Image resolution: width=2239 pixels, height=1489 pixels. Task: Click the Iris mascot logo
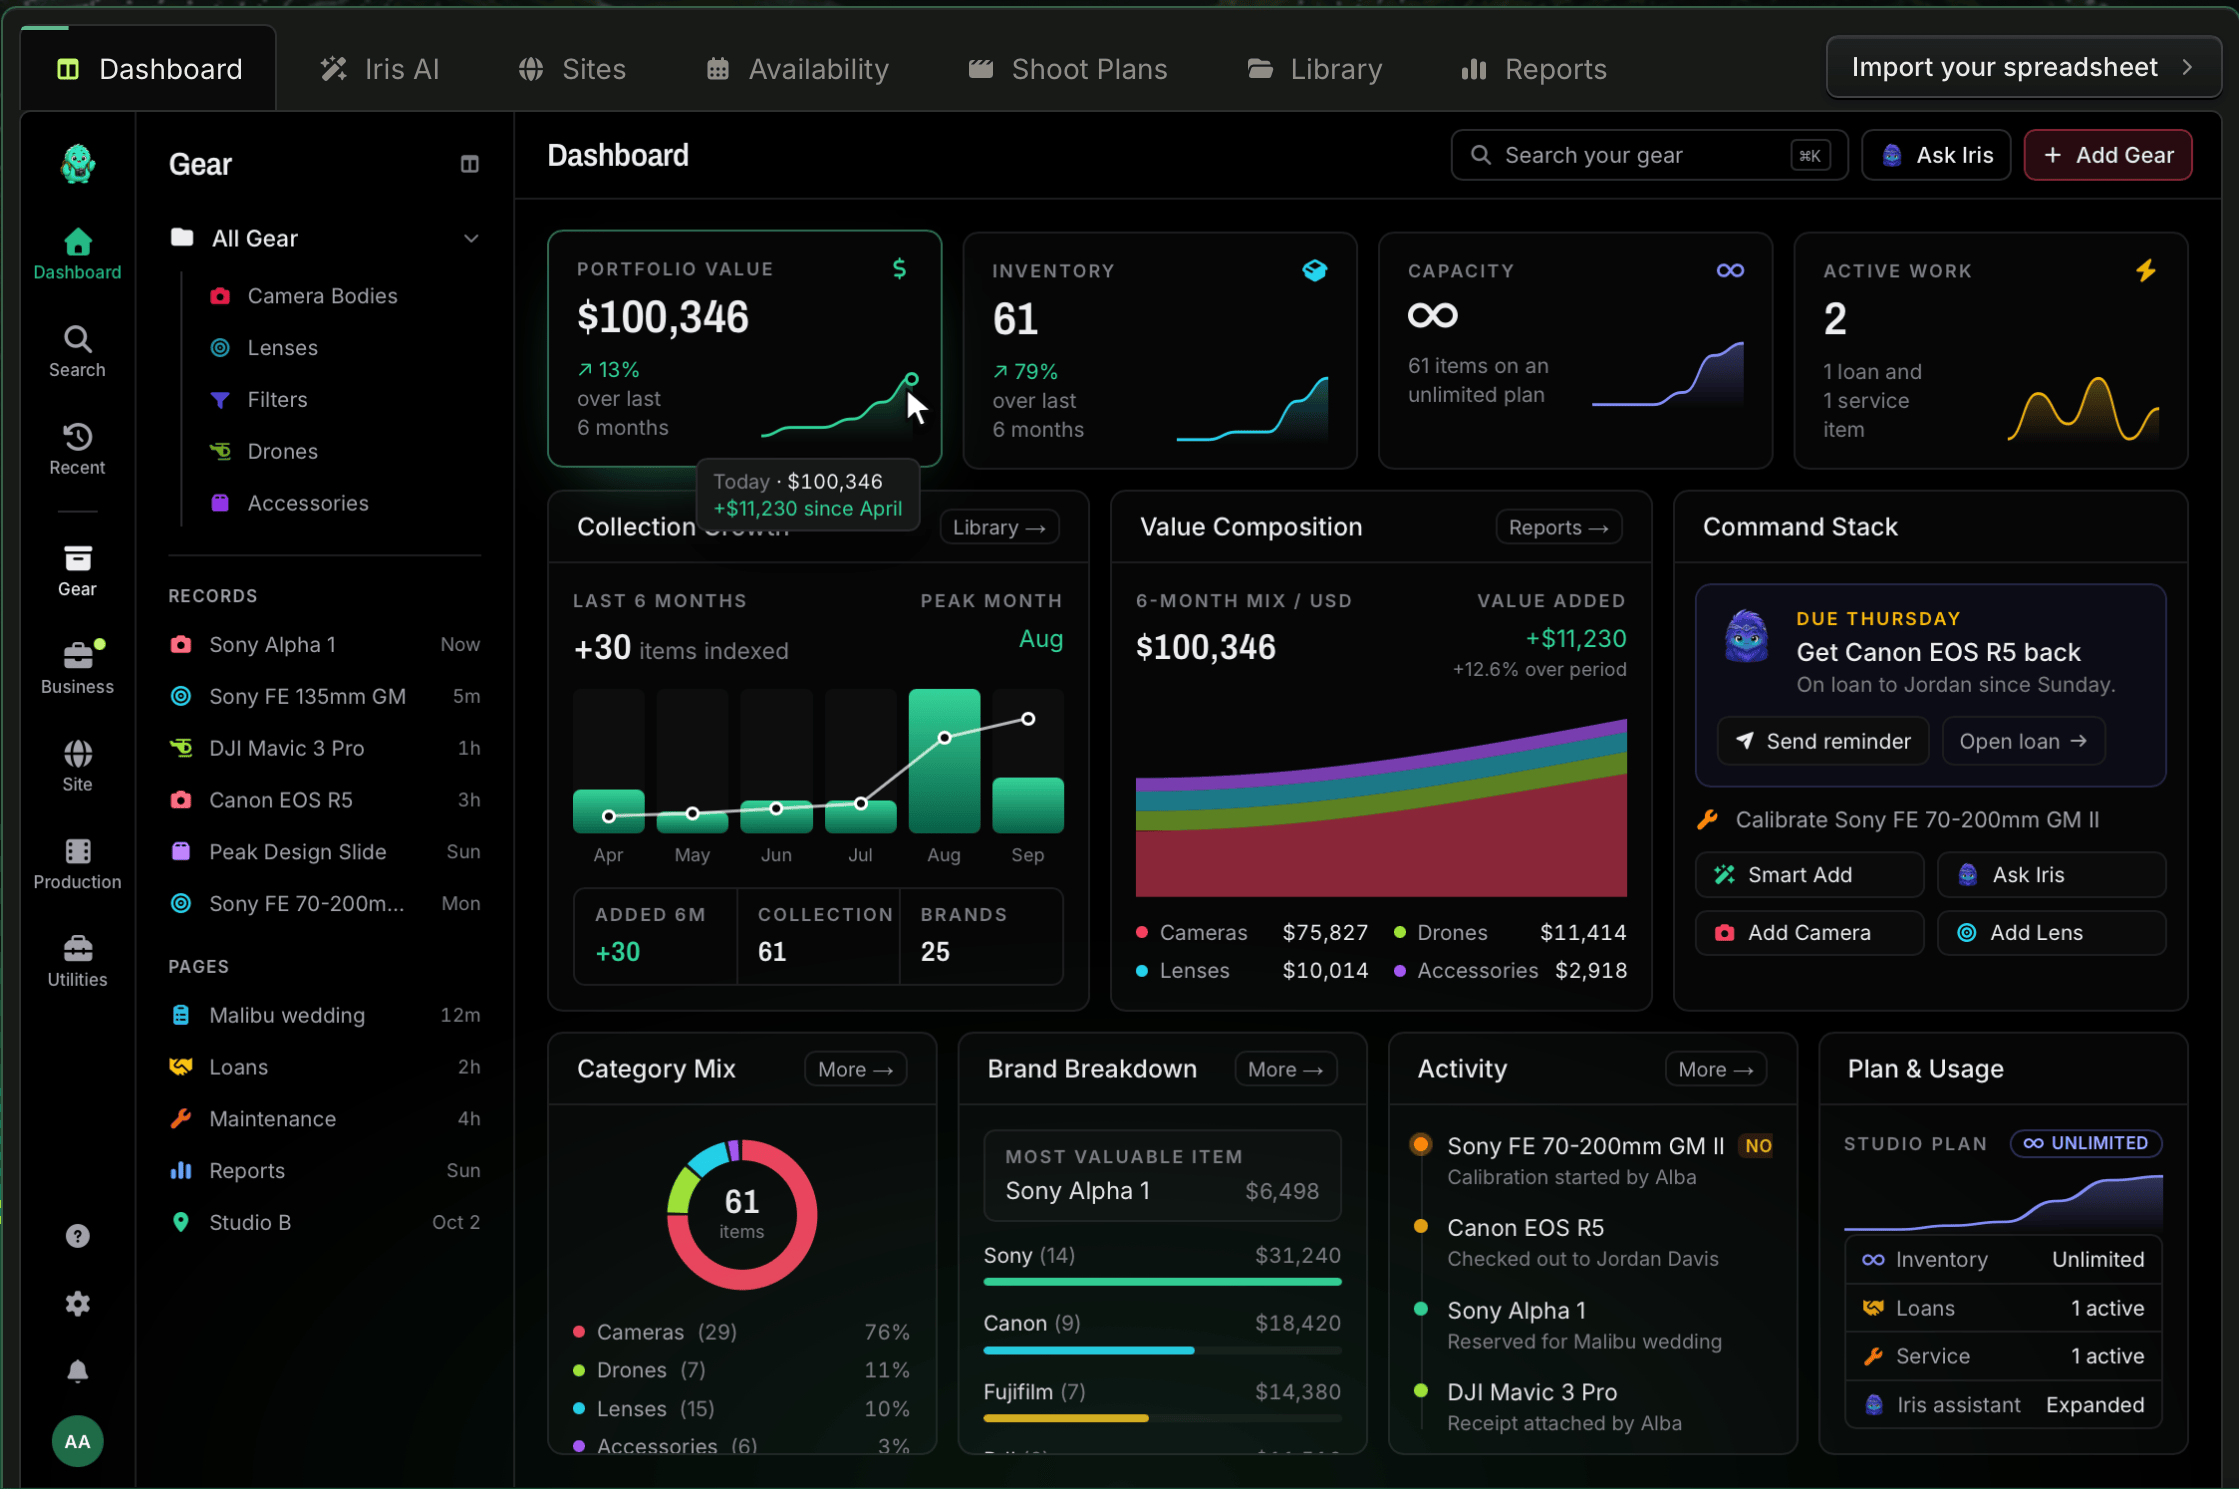(77, 164)
